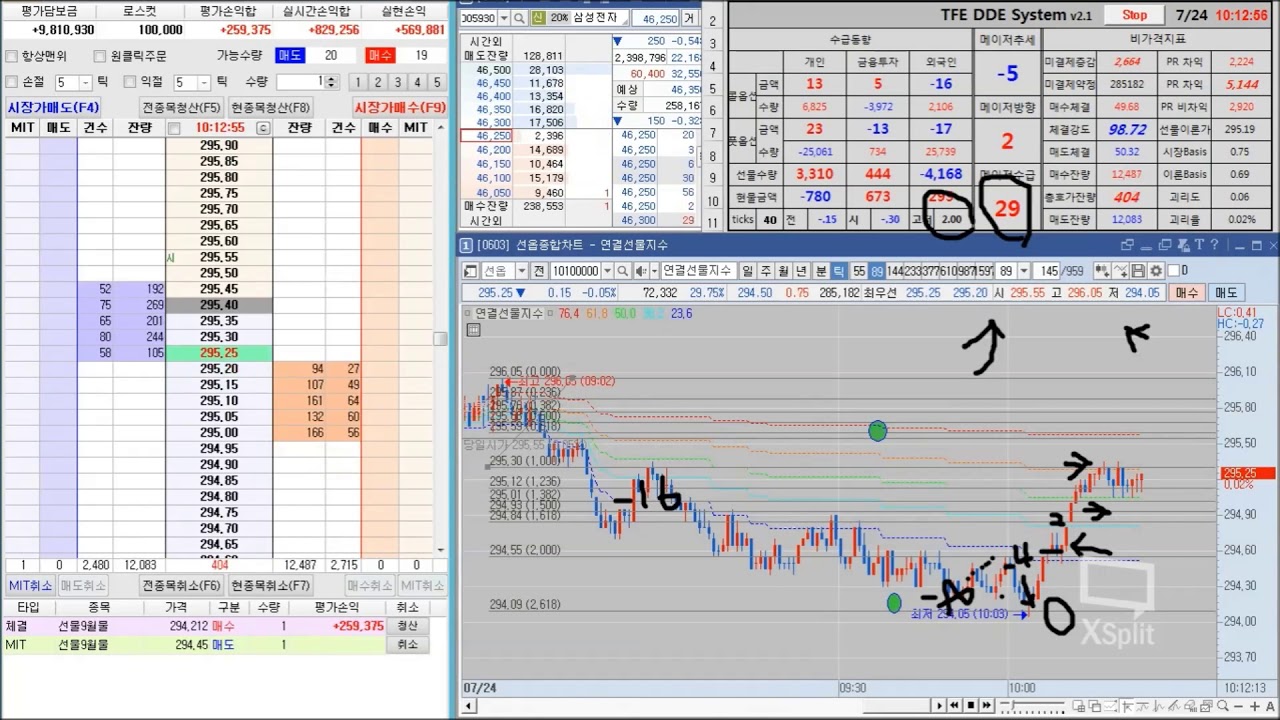The width and height of the screenshot is (1280, 720).
Task: Open the 선옵 type dropdown in the chart
Action: click(x=522, y=270)
